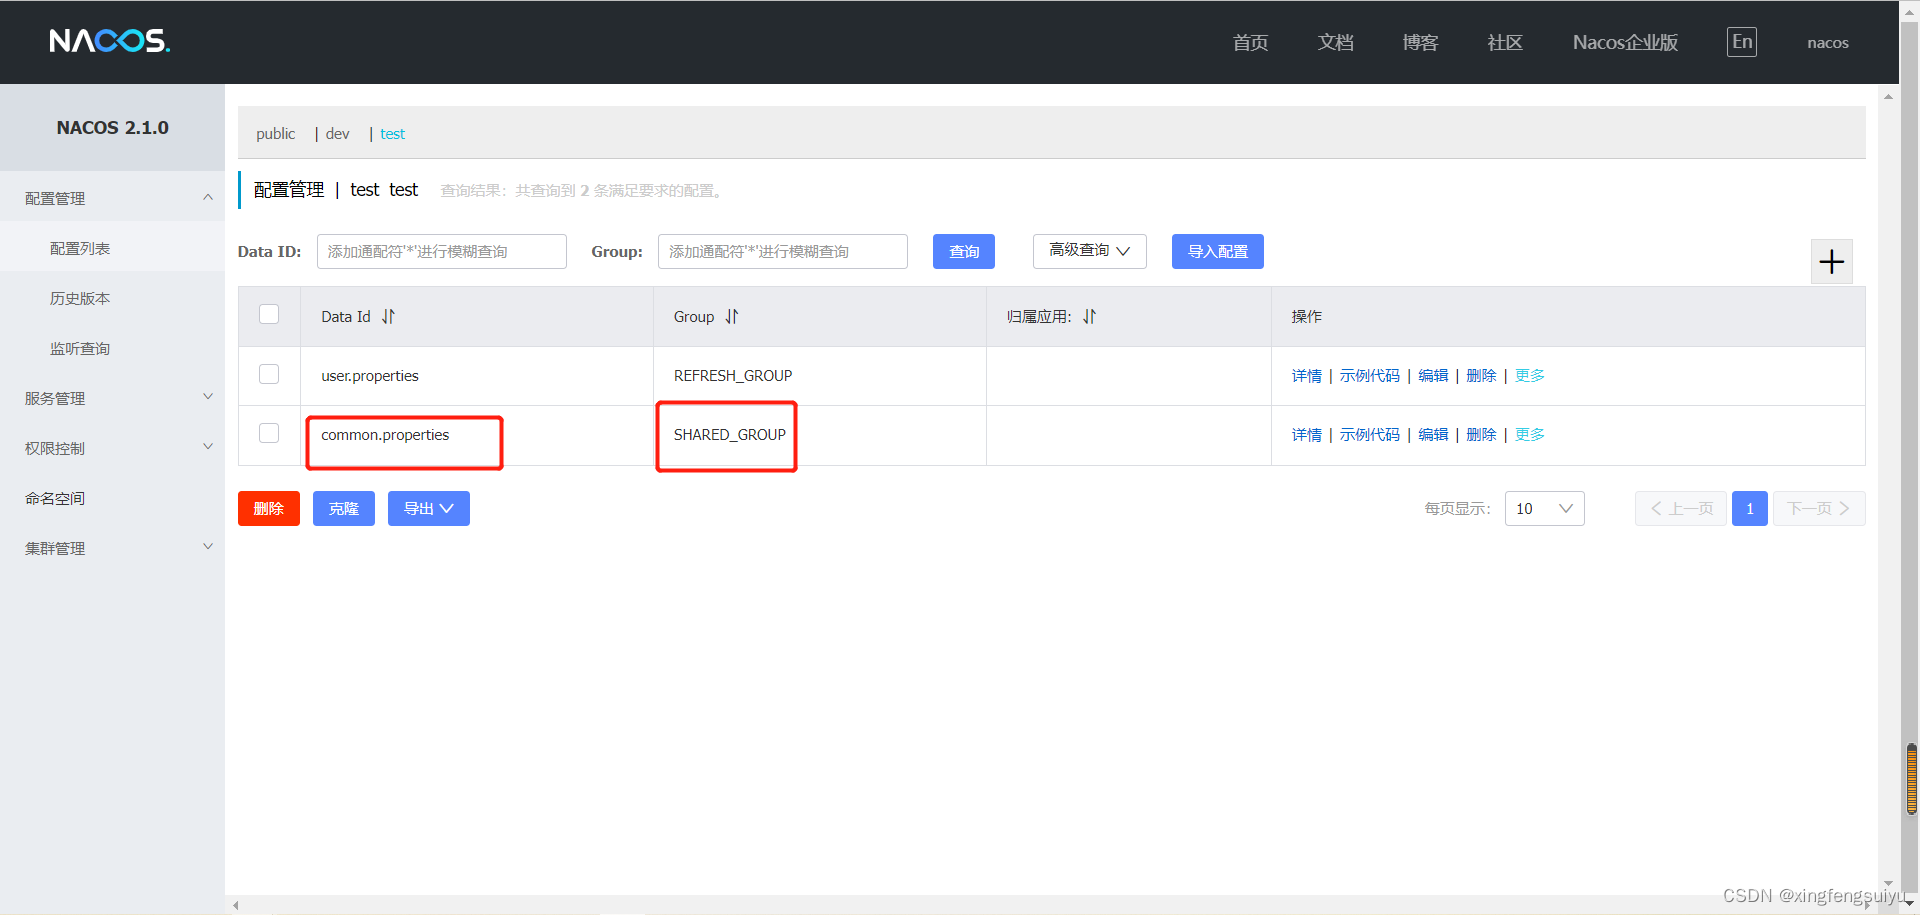
Task: Open 配置列表 in the sidebar
Action: 112,248
